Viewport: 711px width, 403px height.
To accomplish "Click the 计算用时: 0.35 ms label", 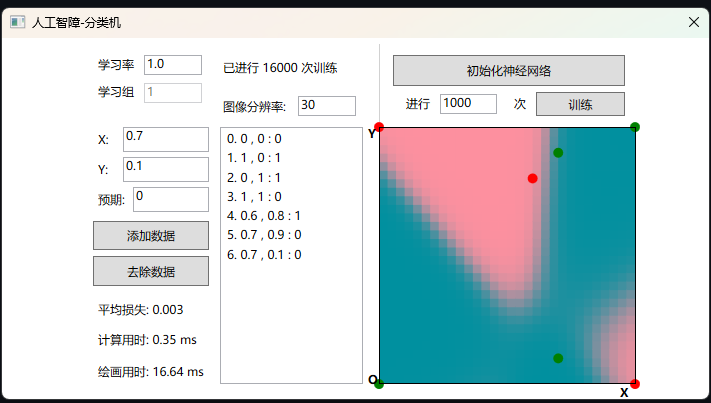I will (147, 340).
